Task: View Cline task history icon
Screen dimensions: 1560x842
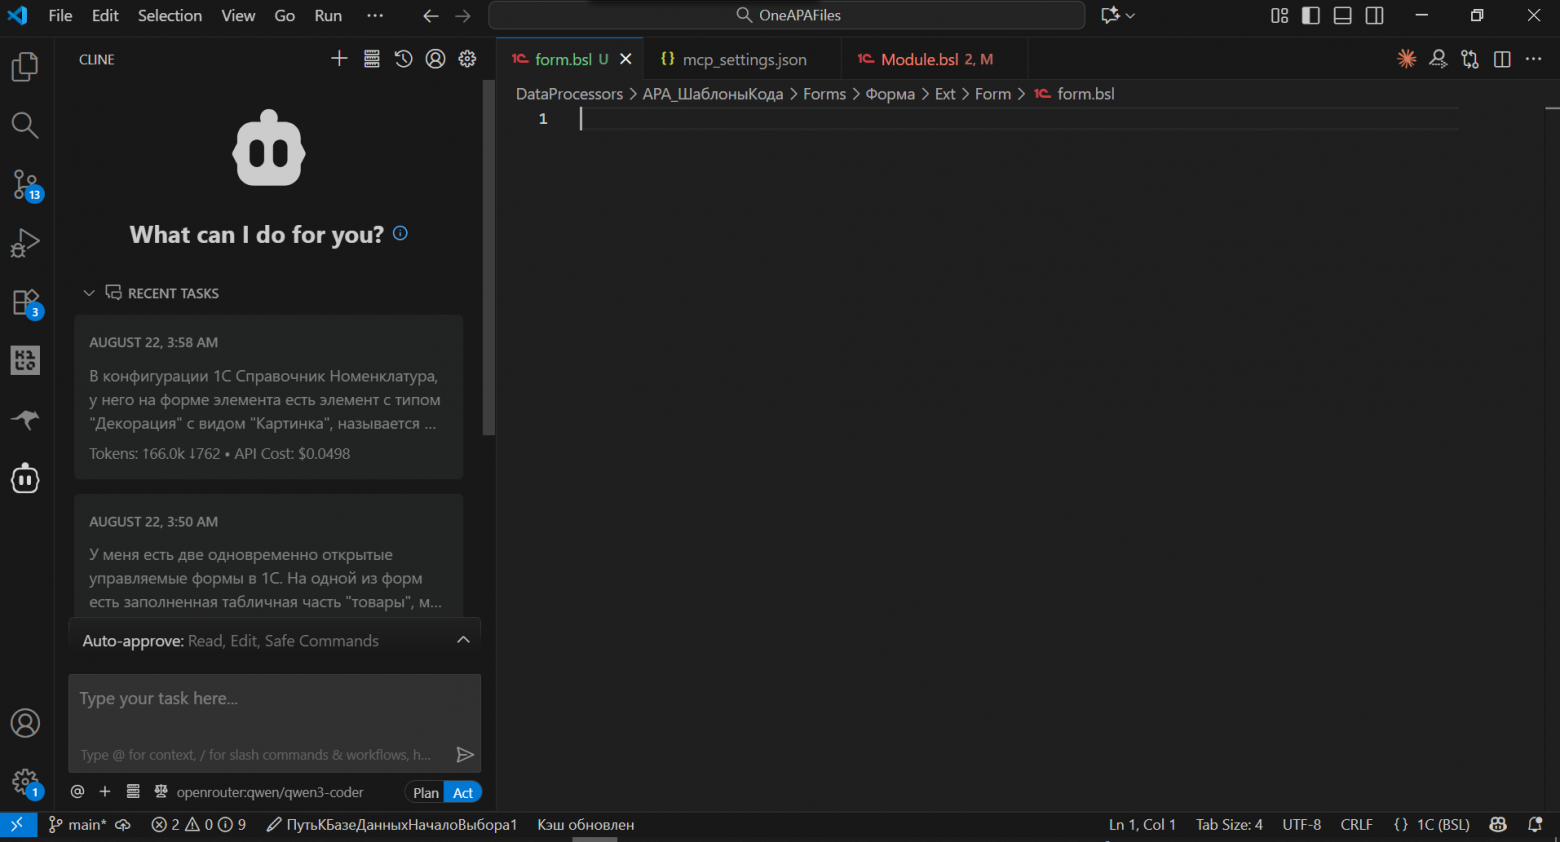Action: 403,58
